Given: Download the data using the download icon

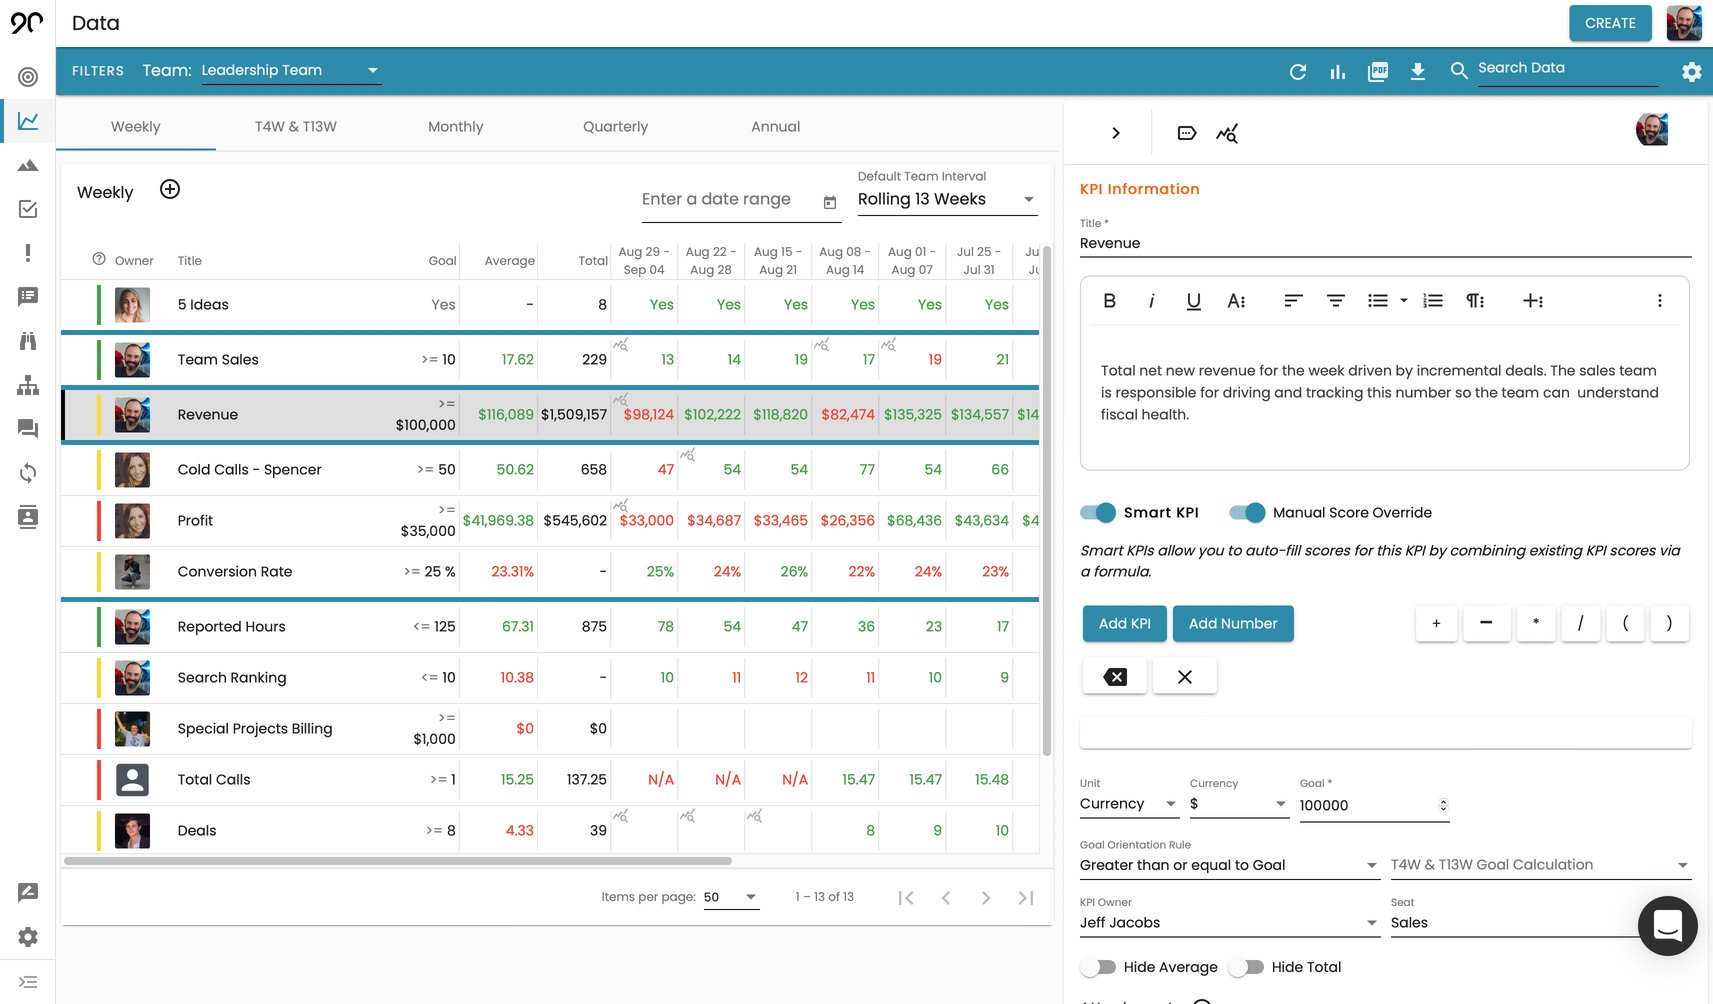Looking at the screenshot, I should tap(1417, 71).
